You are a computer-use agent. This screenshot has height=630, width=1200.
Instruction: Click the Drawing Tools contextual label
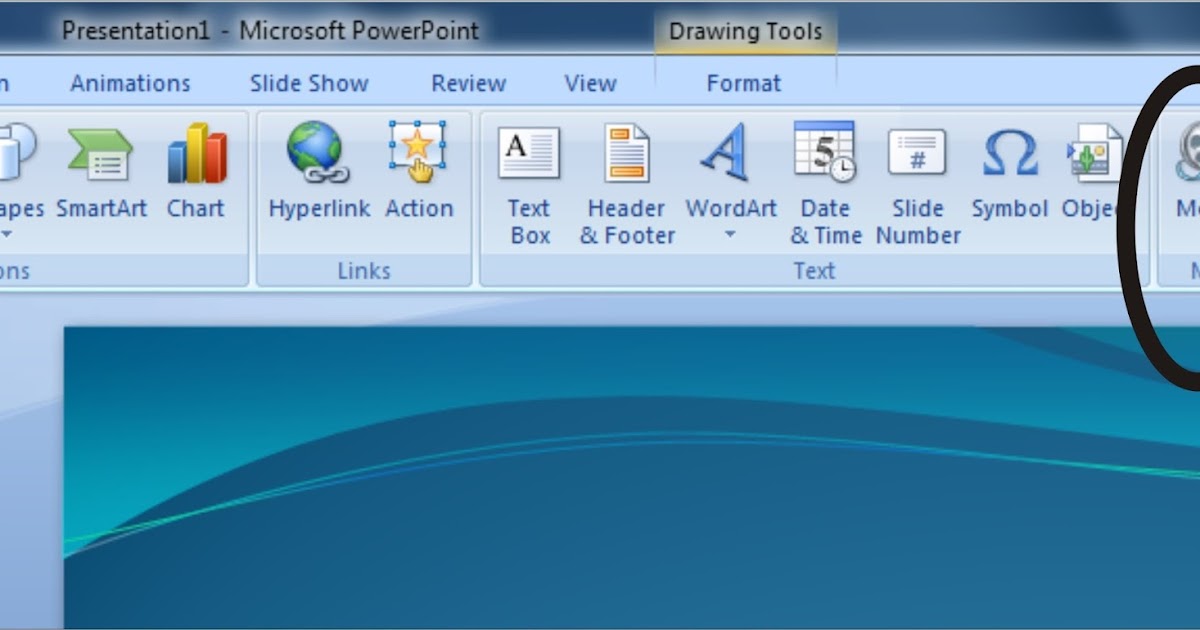pyautogui.click(x=745, y=31)
